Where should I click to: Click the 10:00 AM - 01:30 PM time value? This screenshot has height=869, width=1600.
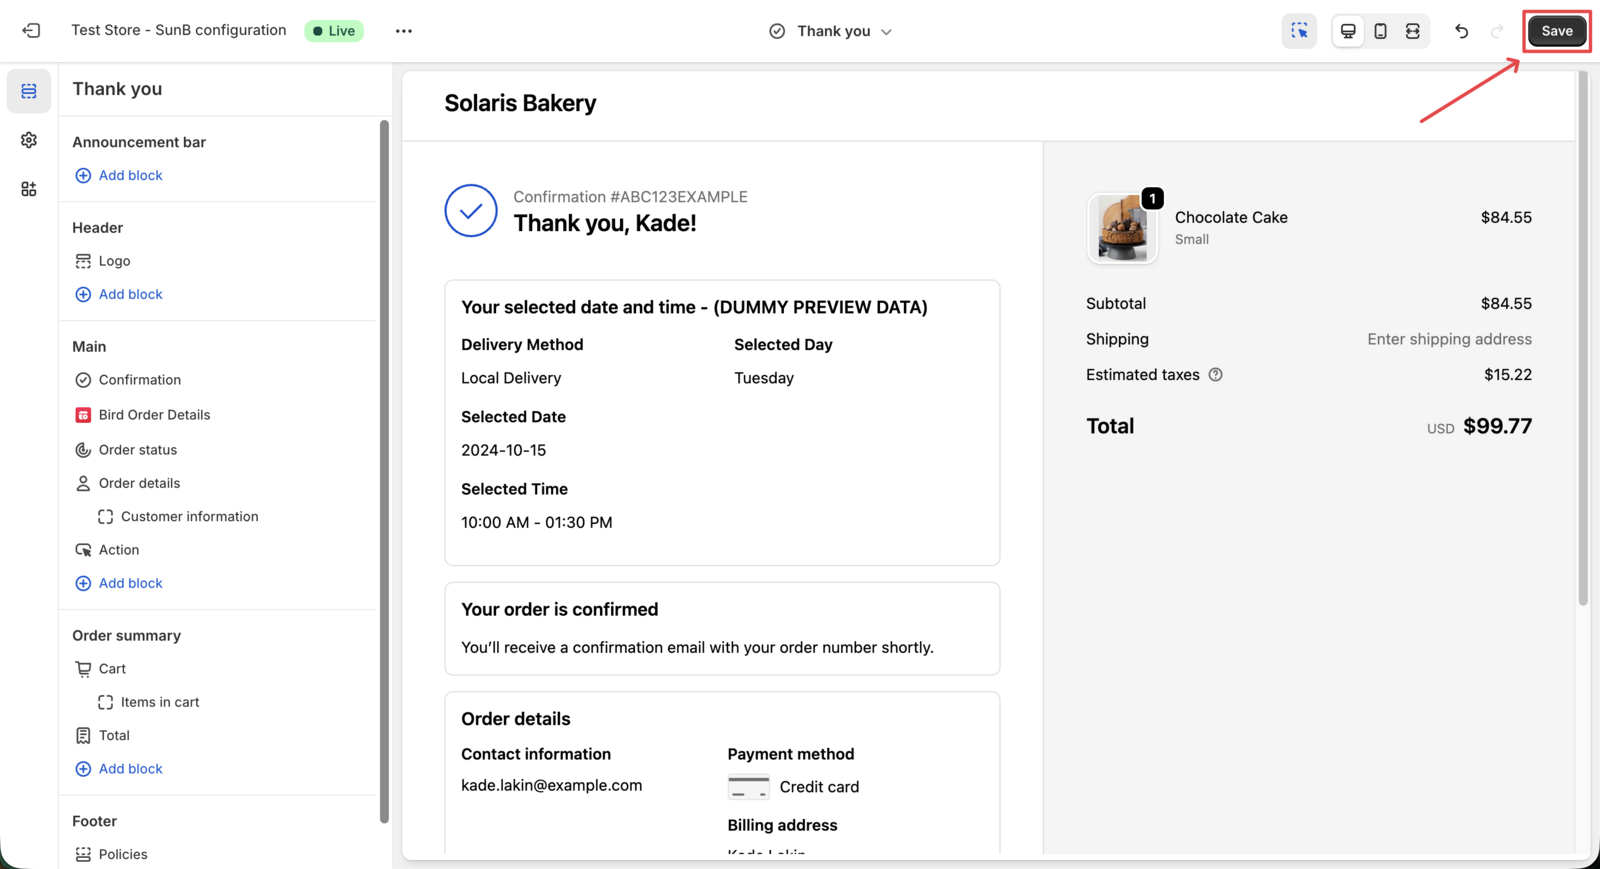click(536, 523)
